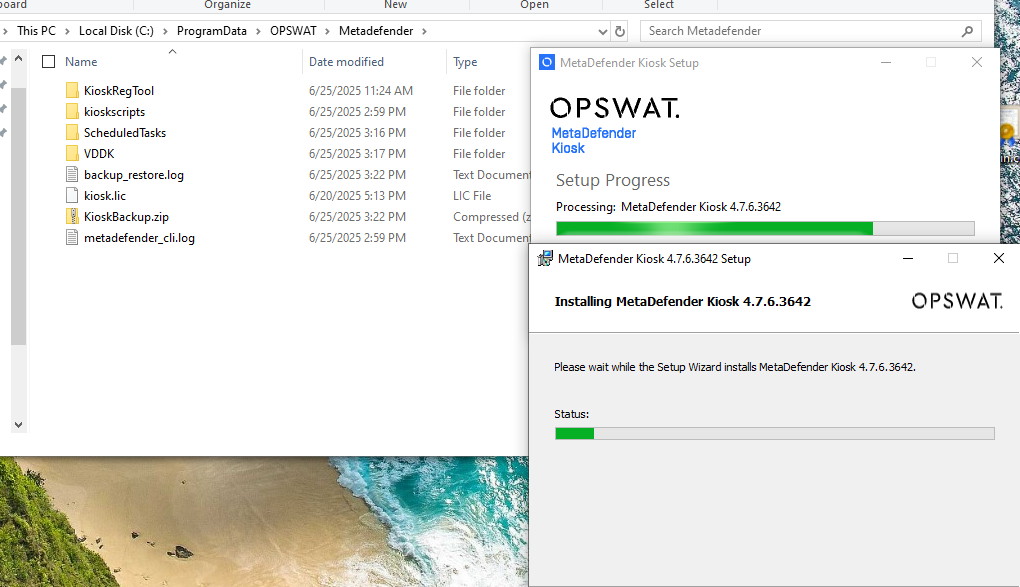Viewport: 1020px width, 587px height.
Task: Select the ScheduledTasks folder name
Action: click(125, 133)
